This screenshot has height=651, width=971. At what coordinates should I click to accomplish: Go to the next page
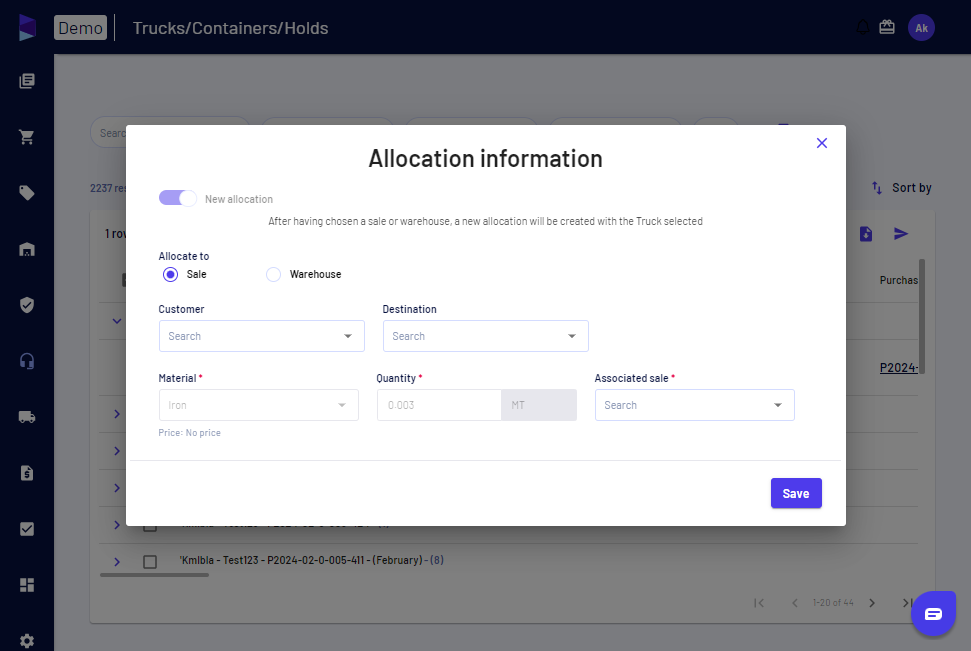click(872, 603)
